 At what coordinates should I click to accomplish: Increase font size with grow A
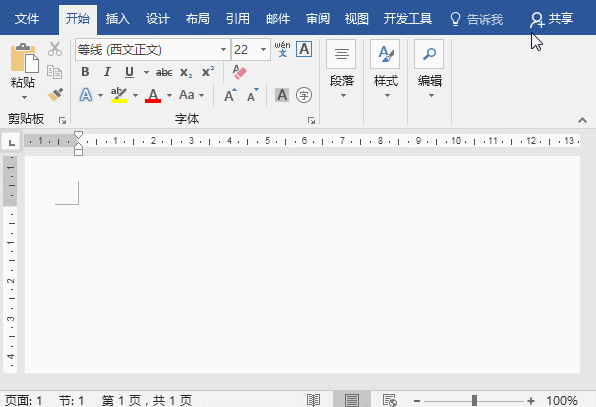(x=230, y=95)
